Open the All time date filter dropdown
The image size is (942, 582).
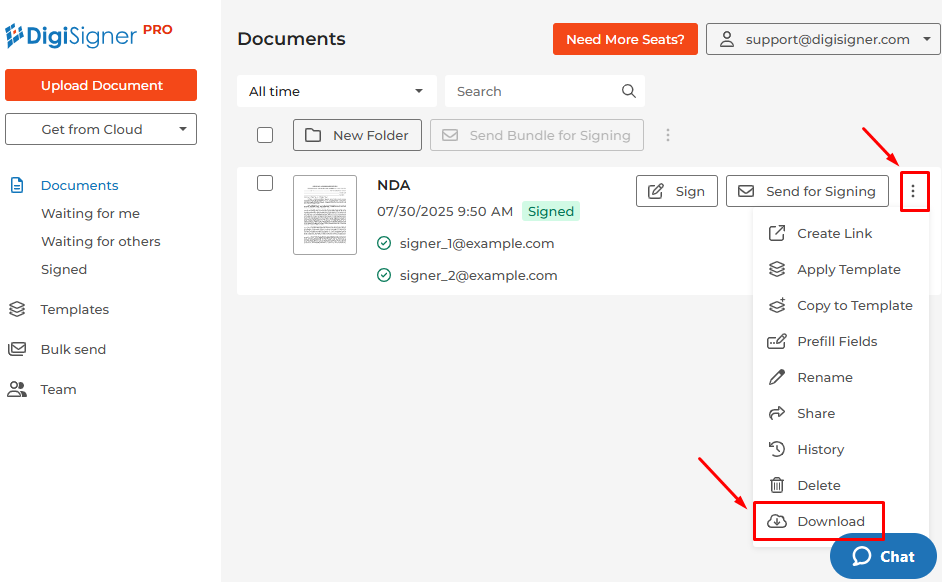336,91
